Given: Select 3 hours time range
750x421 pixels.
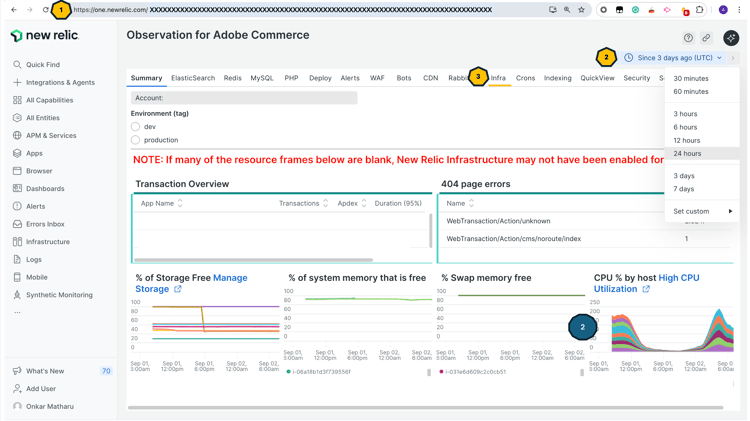Looking at the screenshot, I should click(x=685, y=114).
